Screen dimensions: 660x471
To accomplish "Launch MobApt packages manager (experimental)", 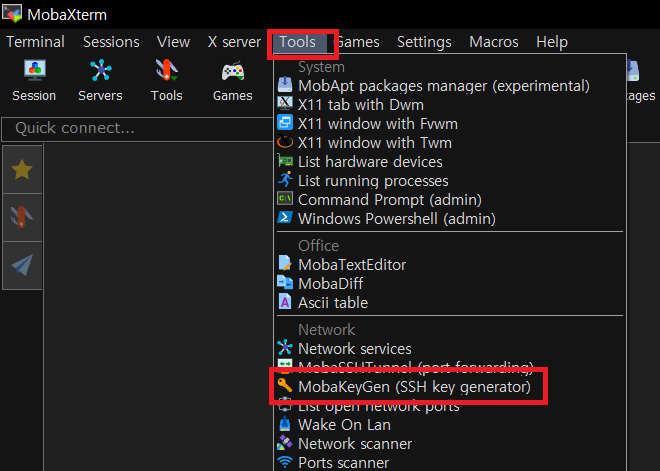I will click(x=444, y=86).
